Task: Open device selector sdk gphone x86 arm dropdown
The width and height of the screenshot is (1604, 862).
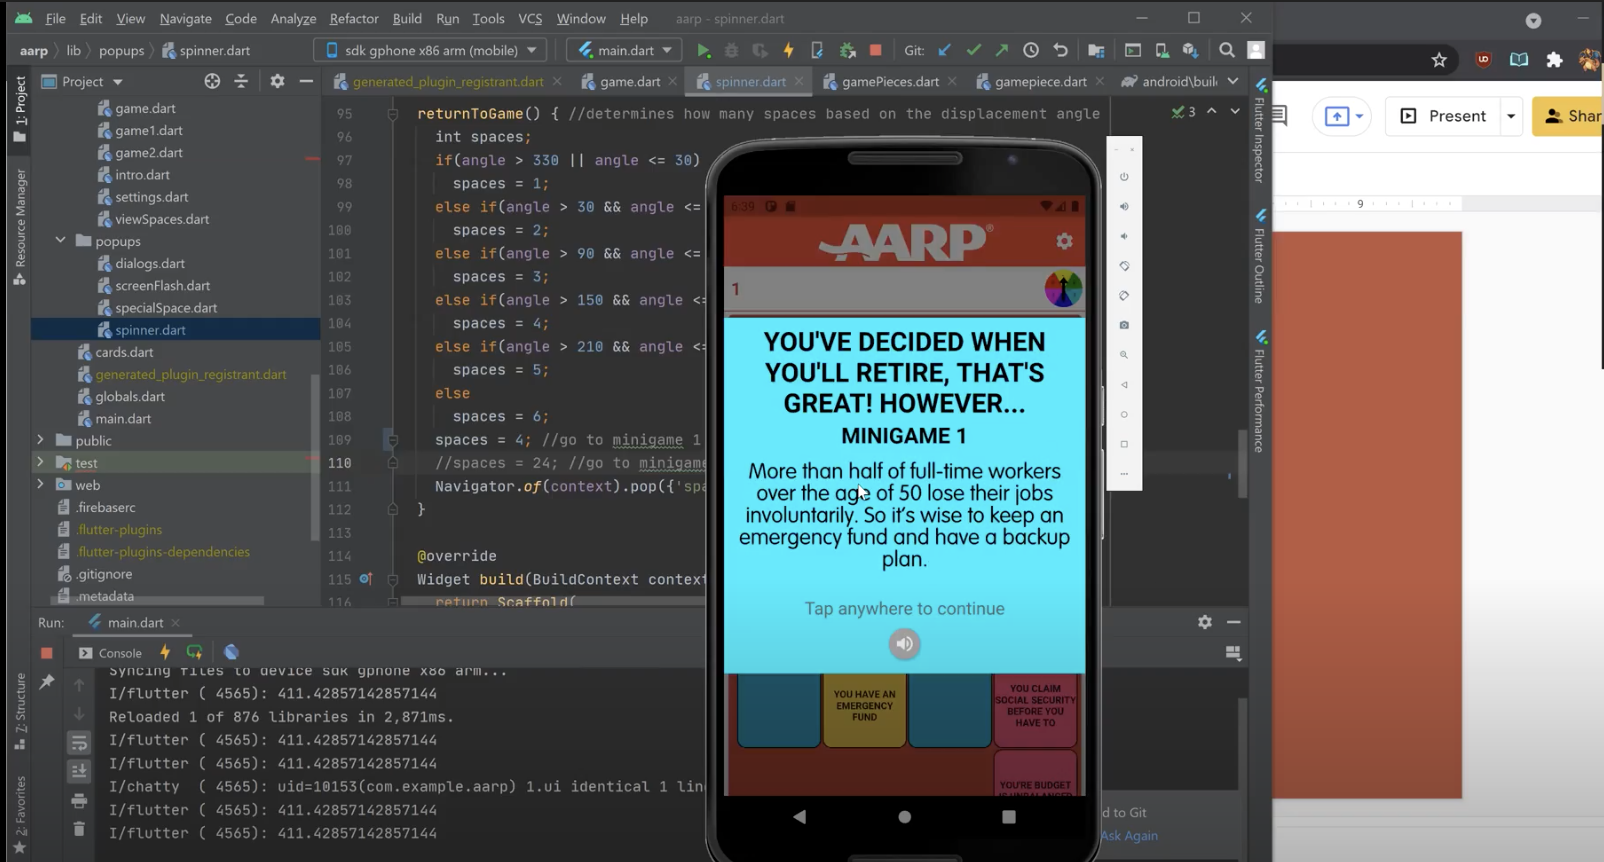Action: pos(431,50)
